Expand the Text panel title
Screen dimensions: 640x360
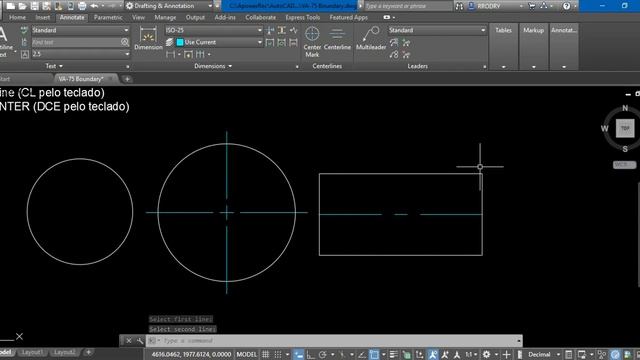pos(54,66)
